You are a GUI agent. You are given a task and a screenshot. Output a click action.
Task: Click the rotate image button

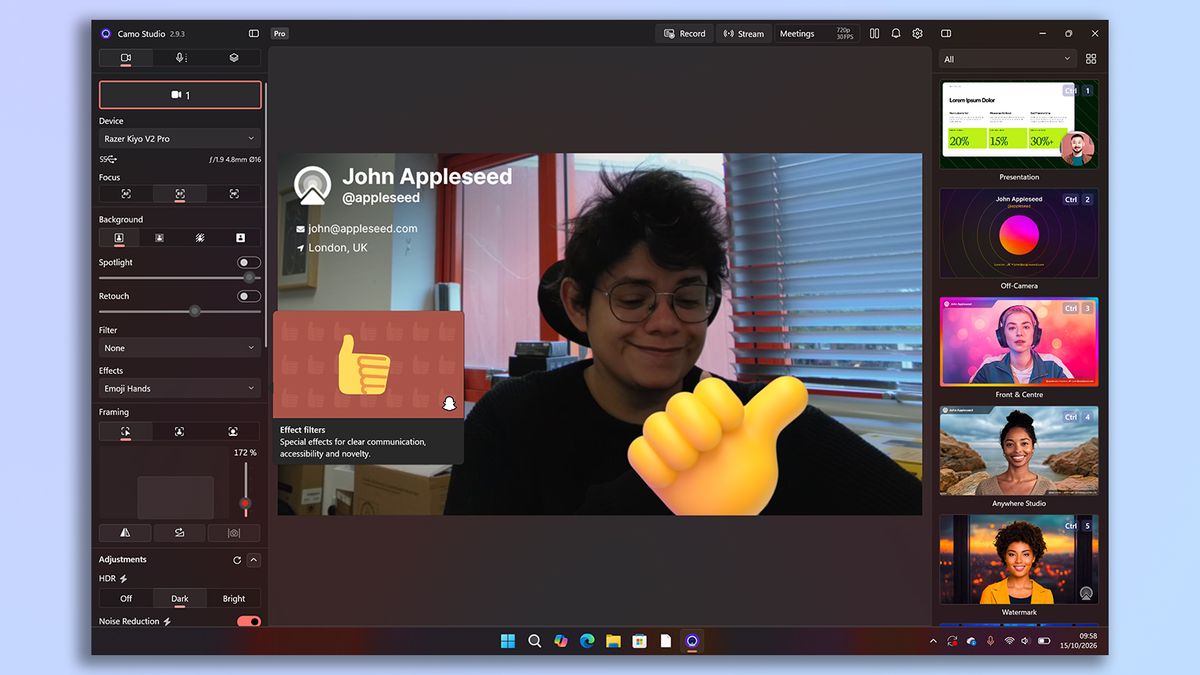(180, 533)
